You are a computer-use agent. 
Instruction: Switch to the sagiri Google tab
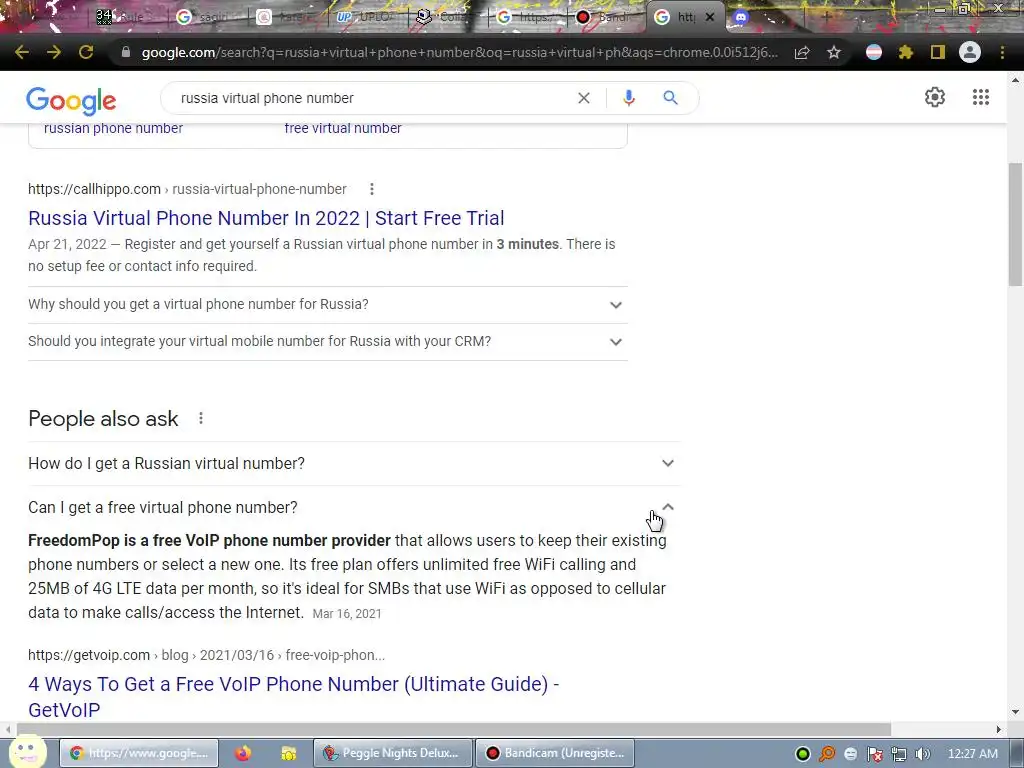[209, 17]
